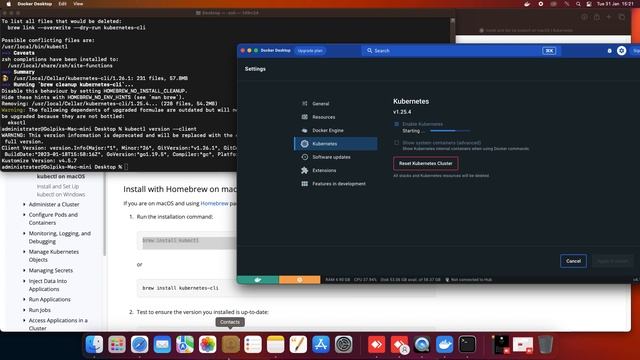Open the Apple menu

pos(8,4)
